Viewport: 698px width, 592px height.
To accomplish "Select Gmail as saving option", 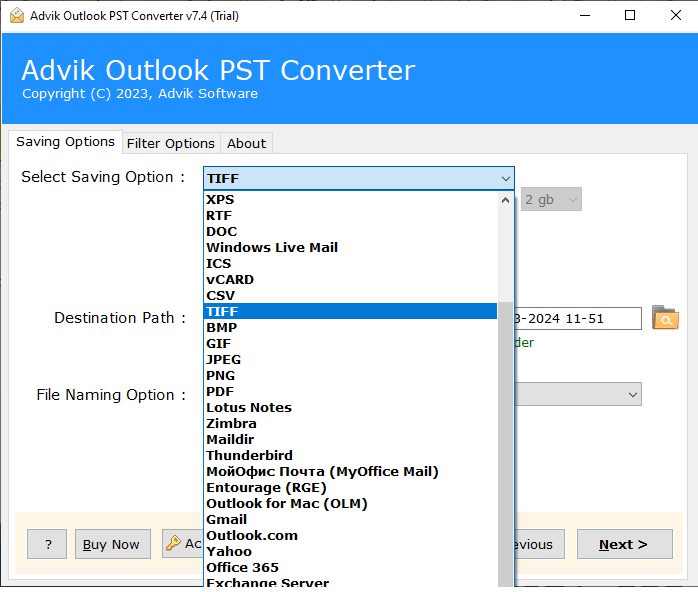I will [x=350, y=520].
